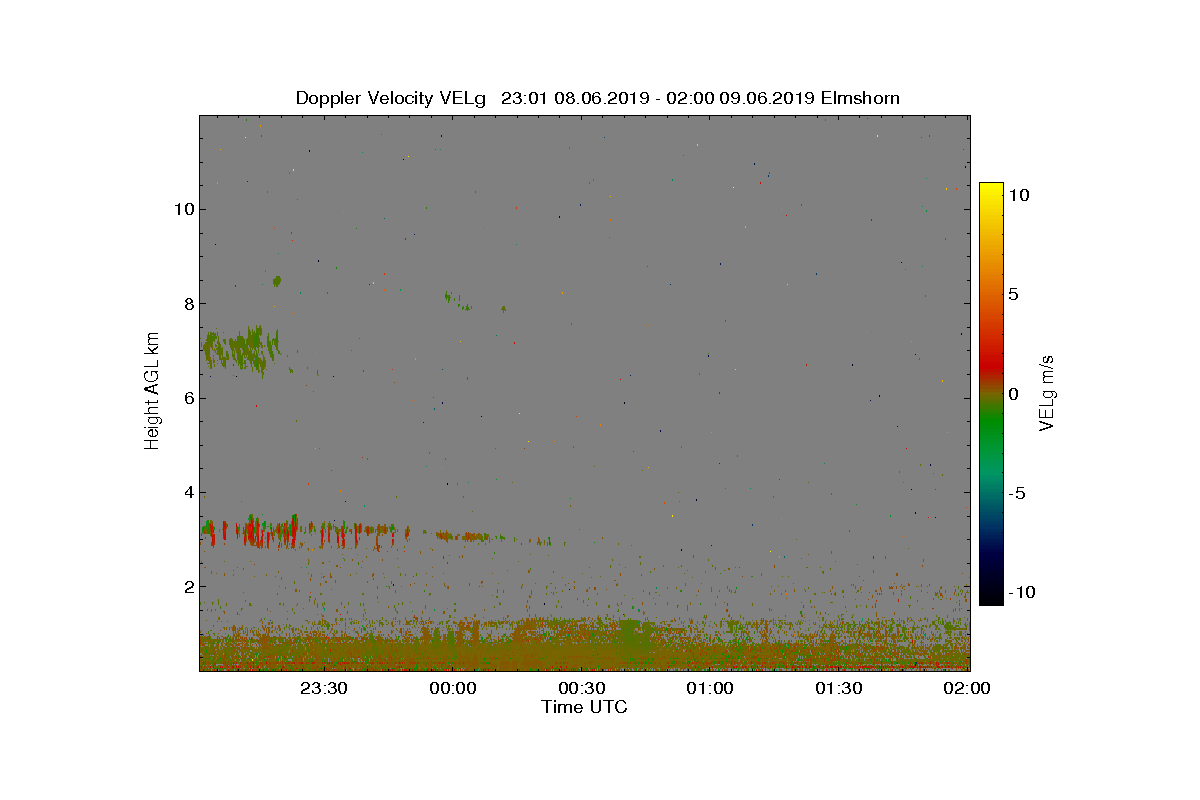
Task: Click the red-green cloud layer near 3 km
Action: [x=305, y=531]
